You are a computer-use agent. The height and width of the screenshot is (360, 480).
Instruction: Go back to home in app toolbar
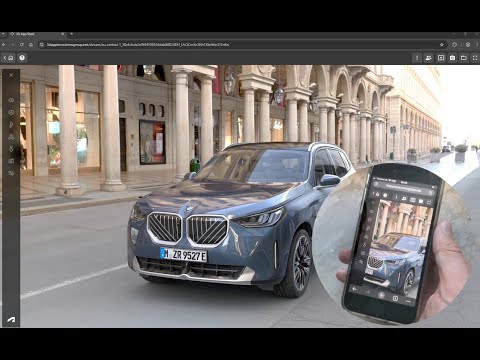point(8,58)
